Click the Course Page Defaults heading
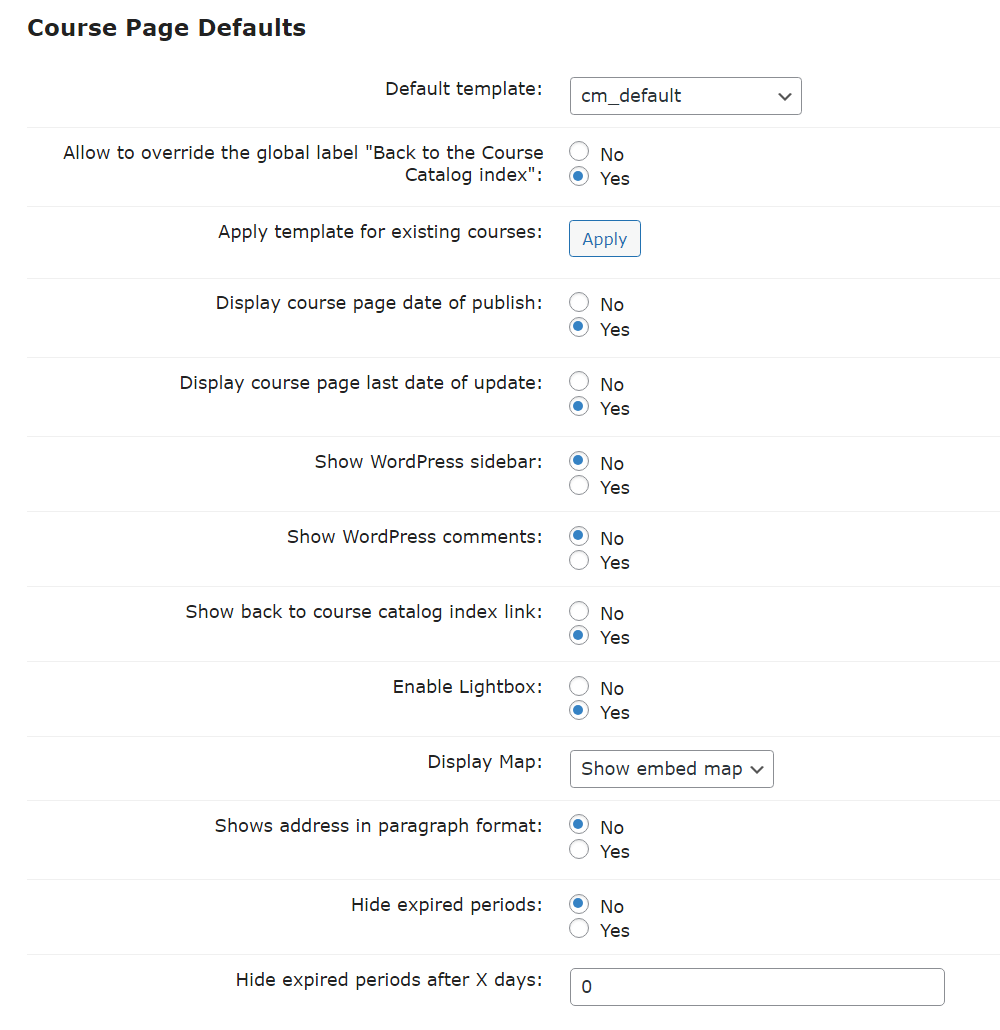Image resolution: width=1000 pixels, height=1030 pixels. coord(167,28)
